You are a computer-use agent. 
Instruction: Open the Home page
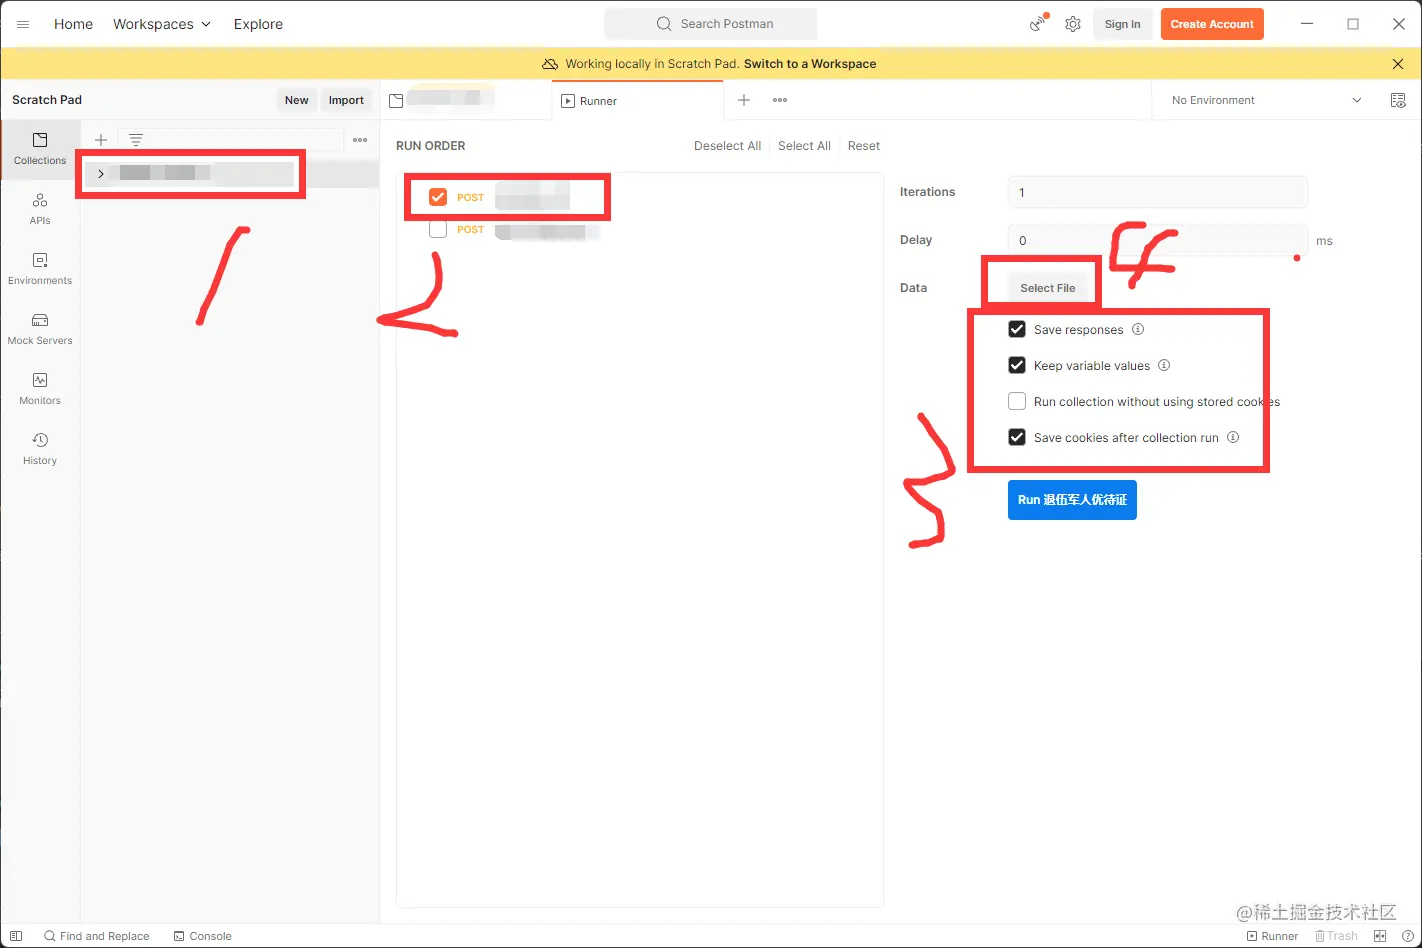coord(73,24)
